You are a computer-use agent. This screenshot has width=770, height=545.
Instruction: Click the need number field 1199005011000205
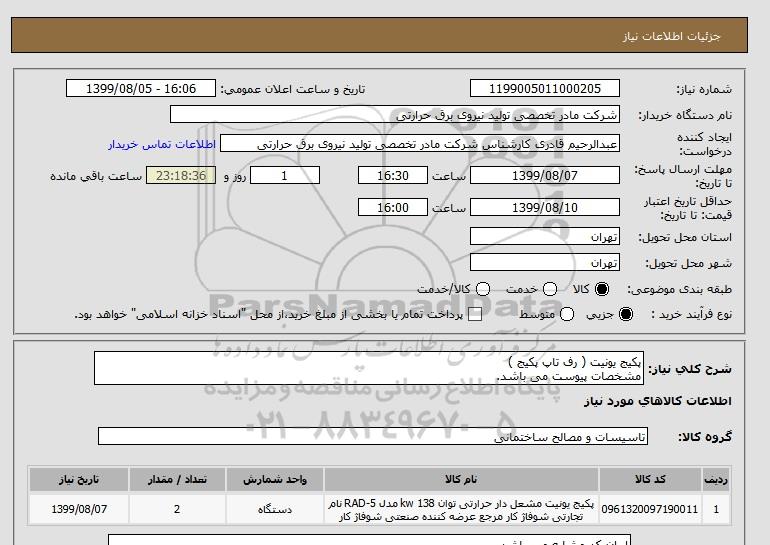[x=545, y=88]
